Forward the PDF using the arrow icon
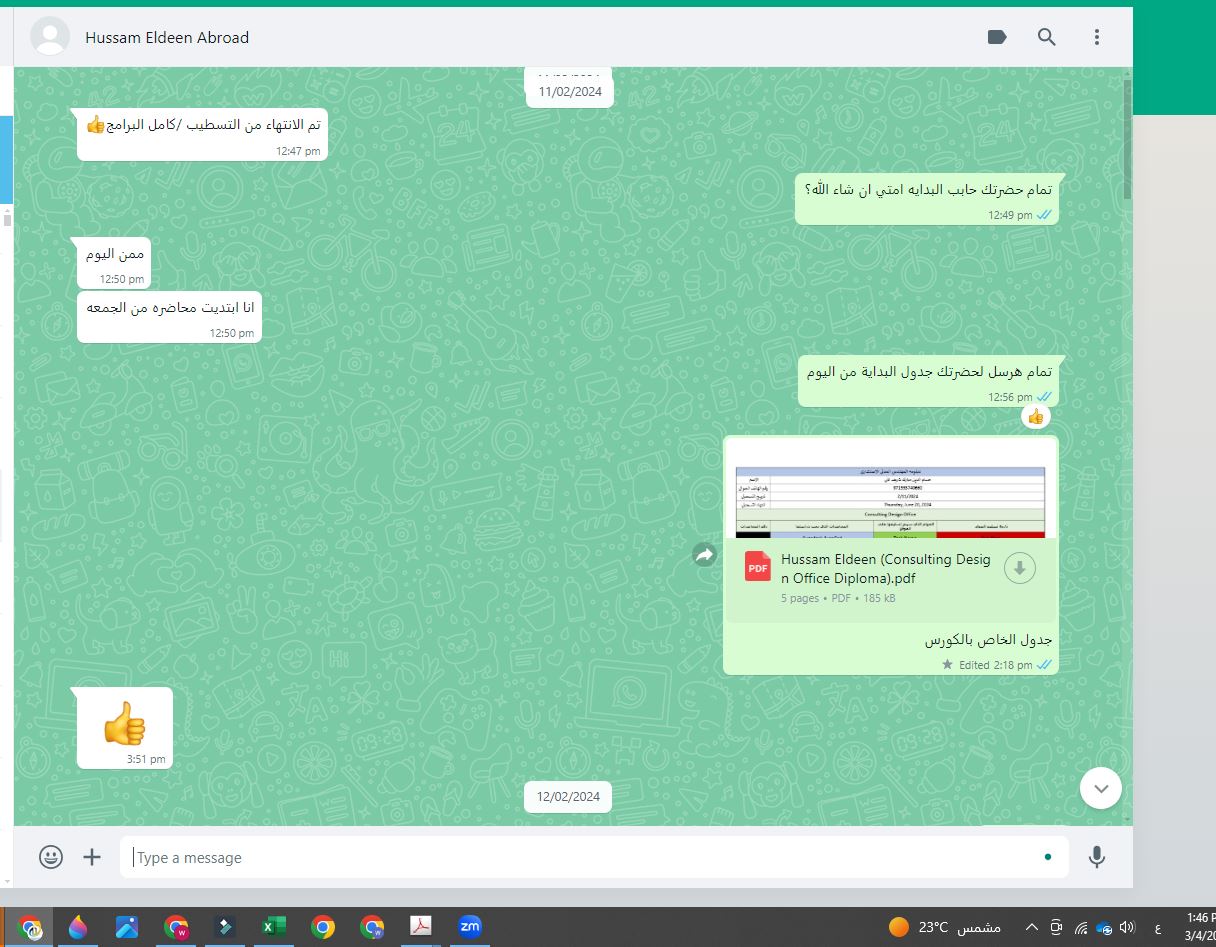 click(x=705, y=554)
